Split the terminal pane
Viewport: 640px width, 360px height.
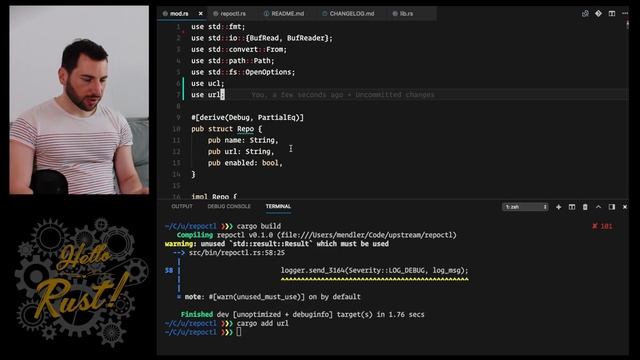pos(572,207)
